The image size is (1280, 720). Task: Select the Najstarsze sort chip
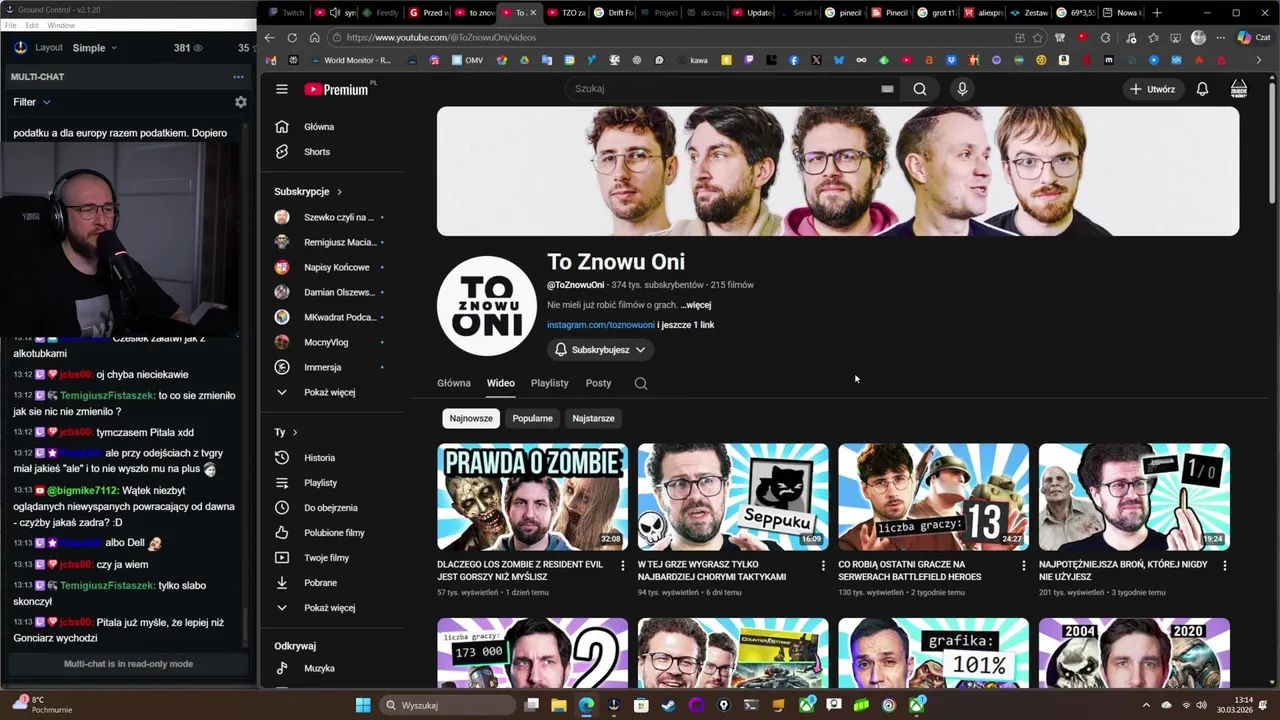[x=593, y=418]
